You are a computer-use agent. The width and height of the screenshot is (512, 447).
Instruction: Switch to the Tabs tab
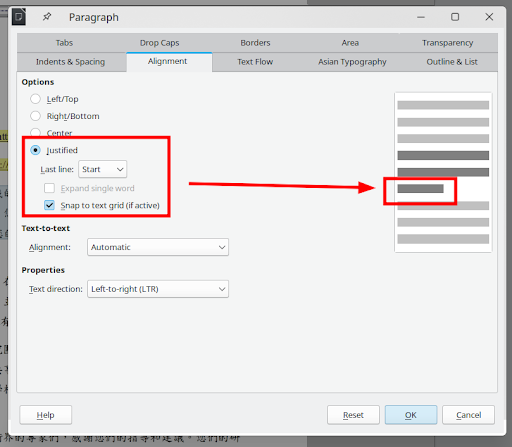pyautogui.click(x=64, y=43)
